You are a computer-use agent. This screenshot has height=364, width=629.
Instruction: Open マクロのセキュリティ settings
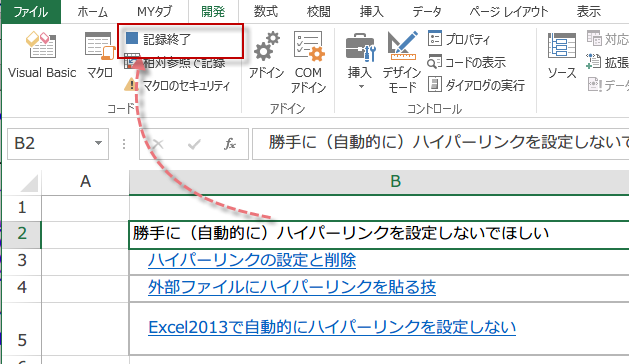(x=177, y=85)
